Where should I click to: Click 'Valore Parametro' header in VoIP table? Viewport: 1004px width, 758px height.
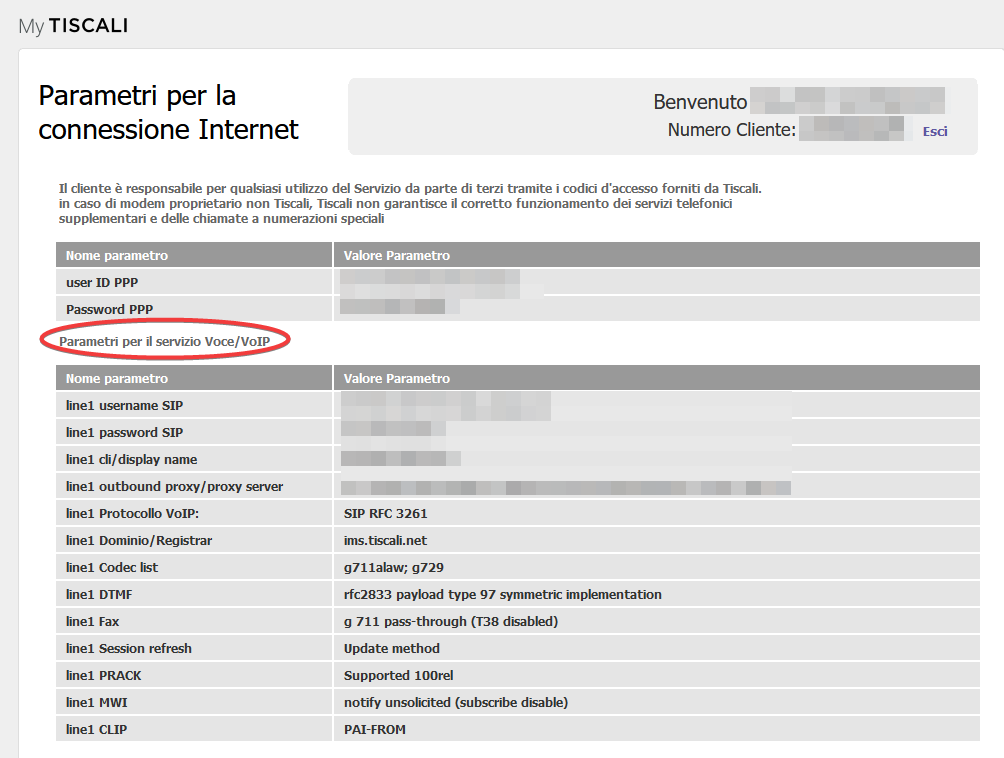(396, 378)
